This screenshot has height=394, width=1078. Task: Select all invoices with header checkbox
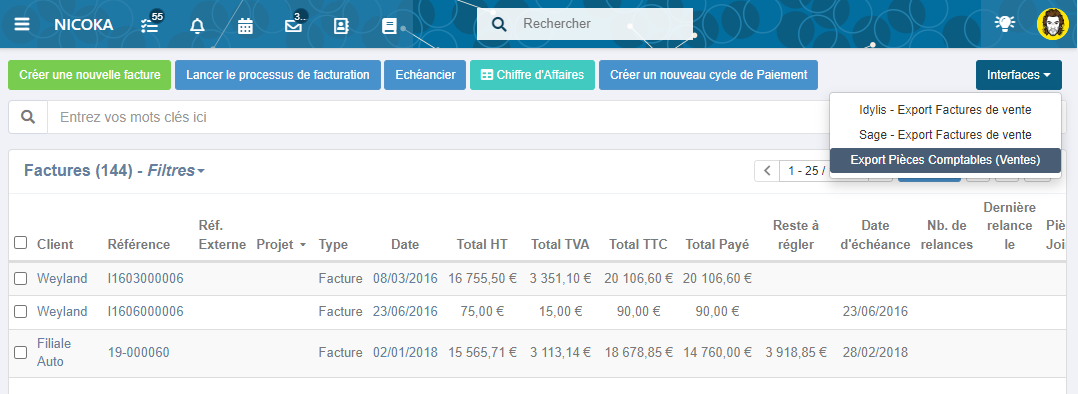pyautogui.click(x=21, y=243)
